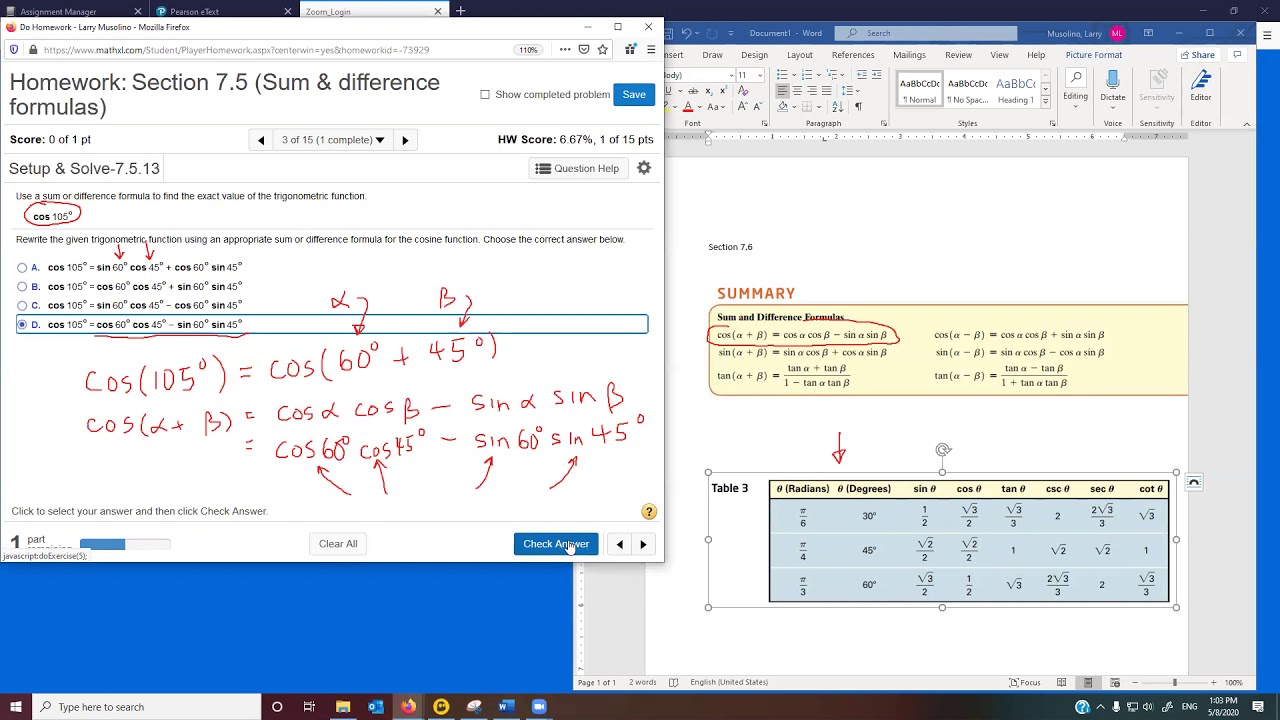Open the Editor tool in Word
This screenshot has width=1280, height=720.
pos(1201,86)
